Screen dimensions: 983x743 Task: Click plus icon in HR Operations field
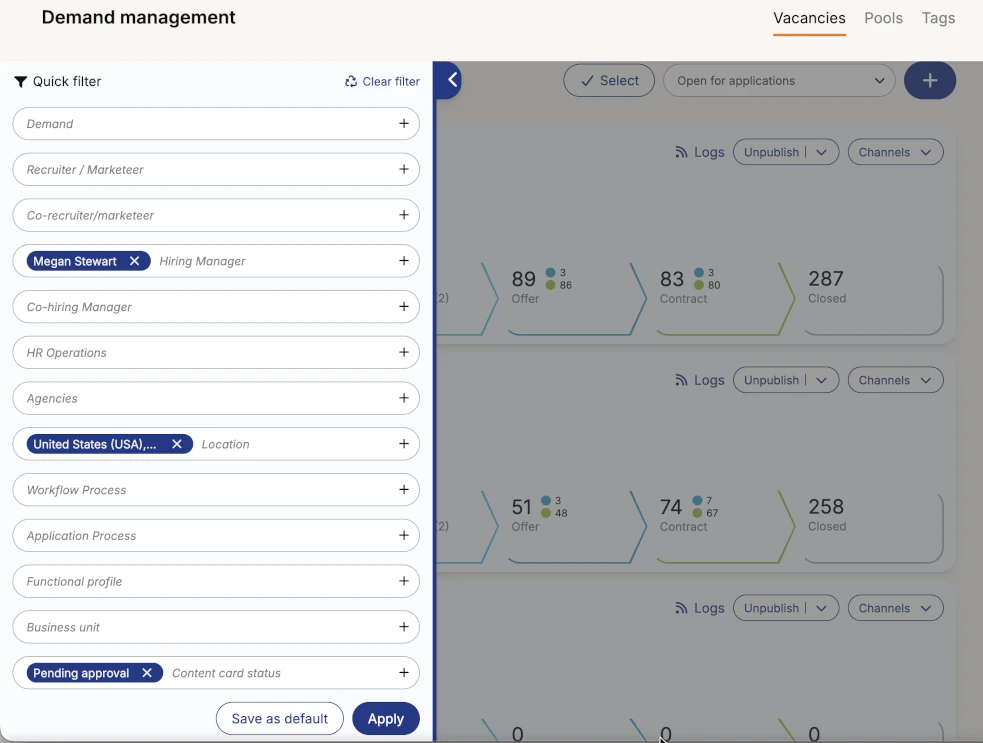coord(404,352)
